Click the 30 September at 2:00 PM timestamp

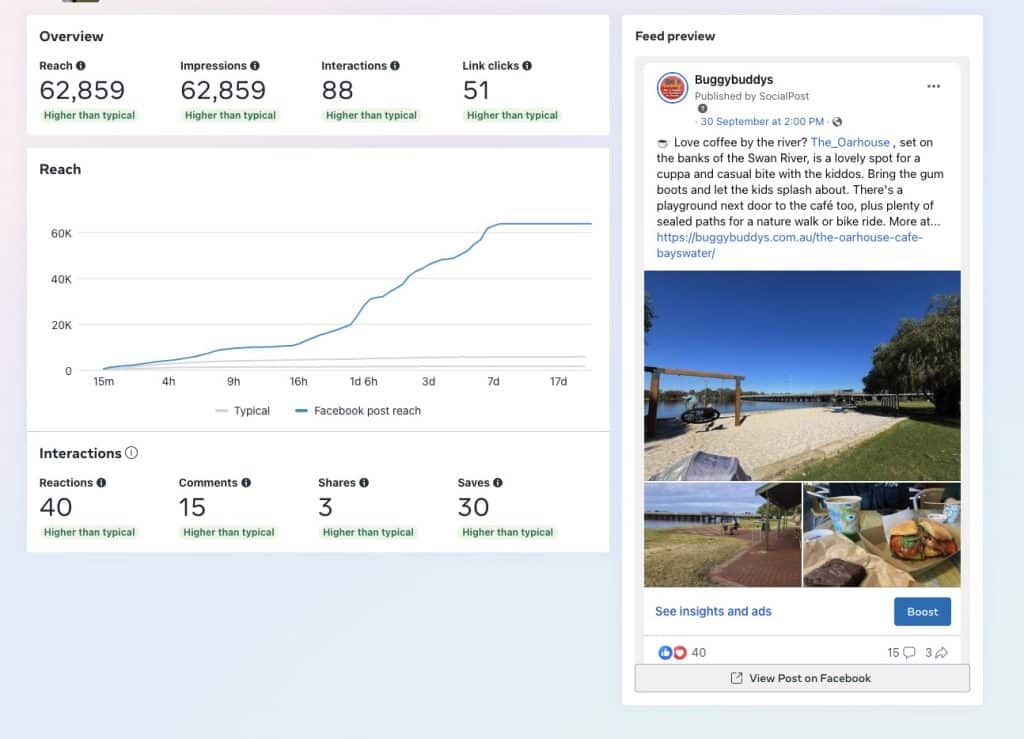click(762, 122)
